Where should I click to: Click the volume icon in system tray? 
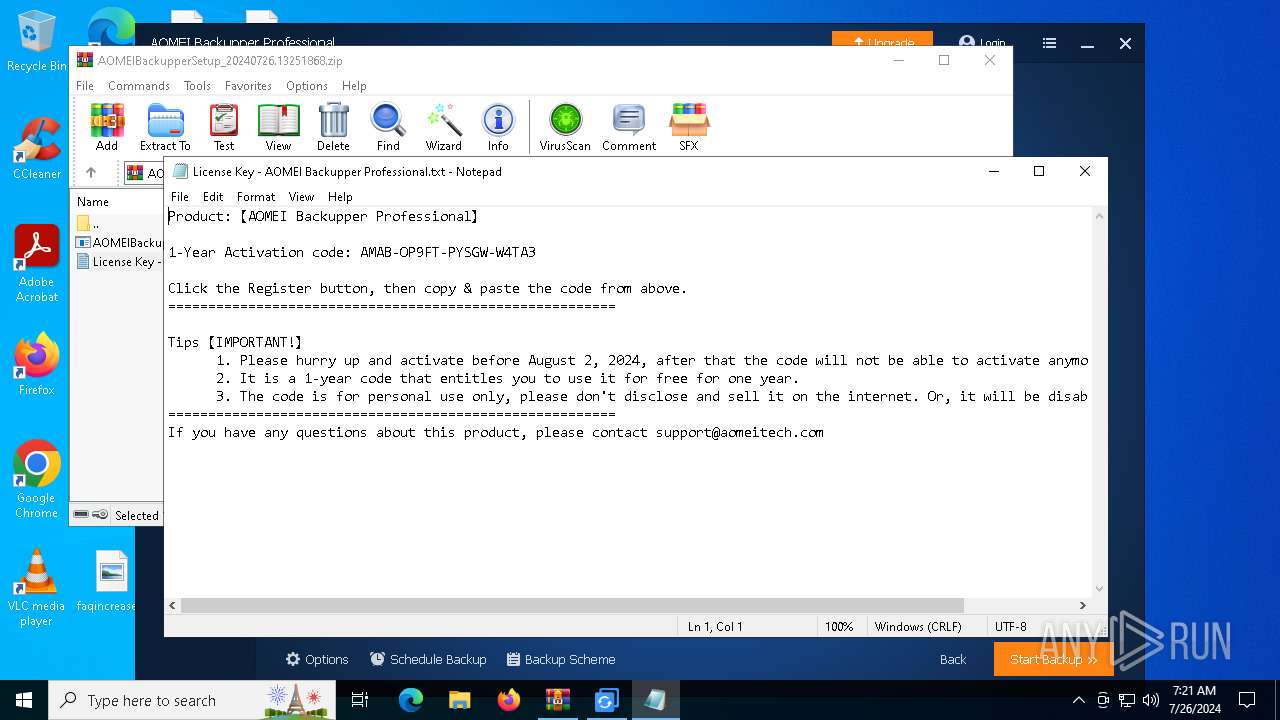coord(1150,700)
